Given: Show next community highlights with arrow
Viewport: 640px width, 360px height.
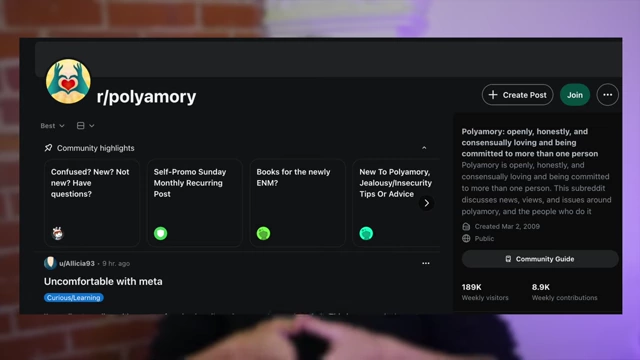Looking at the screenshot, I should [426, 203].
